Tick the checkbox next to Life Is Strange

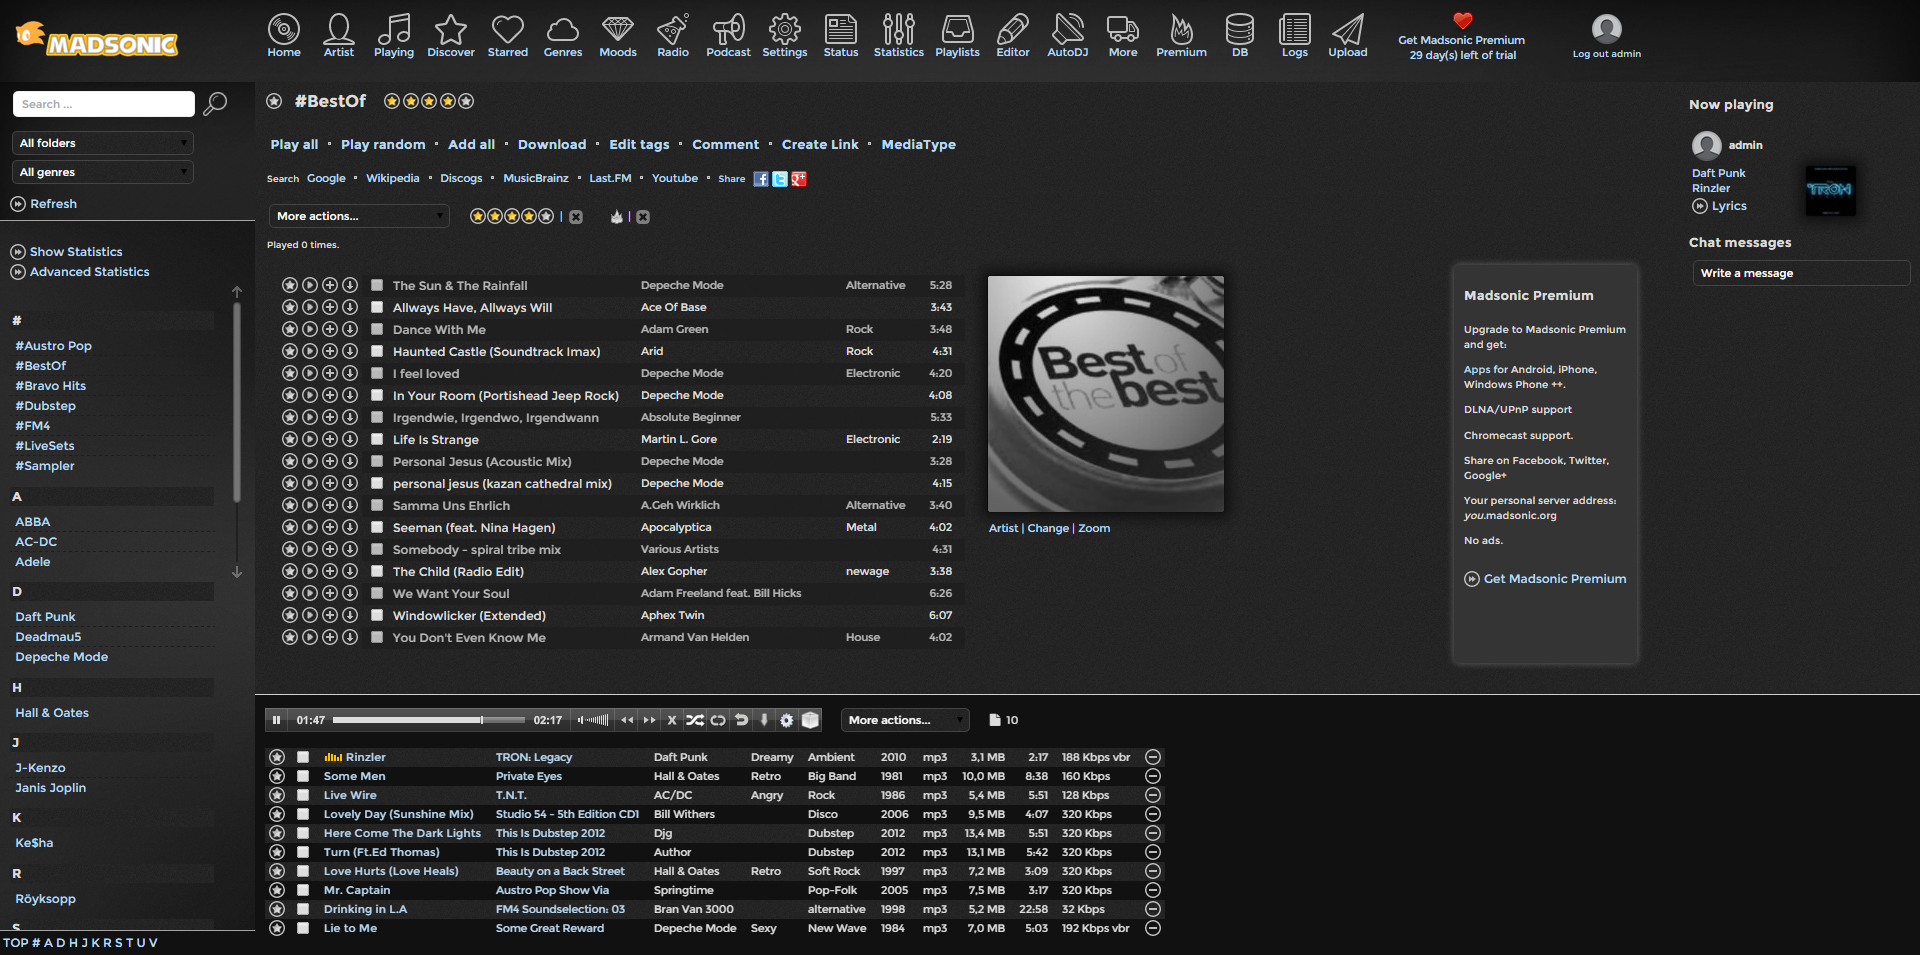point(377,439)
